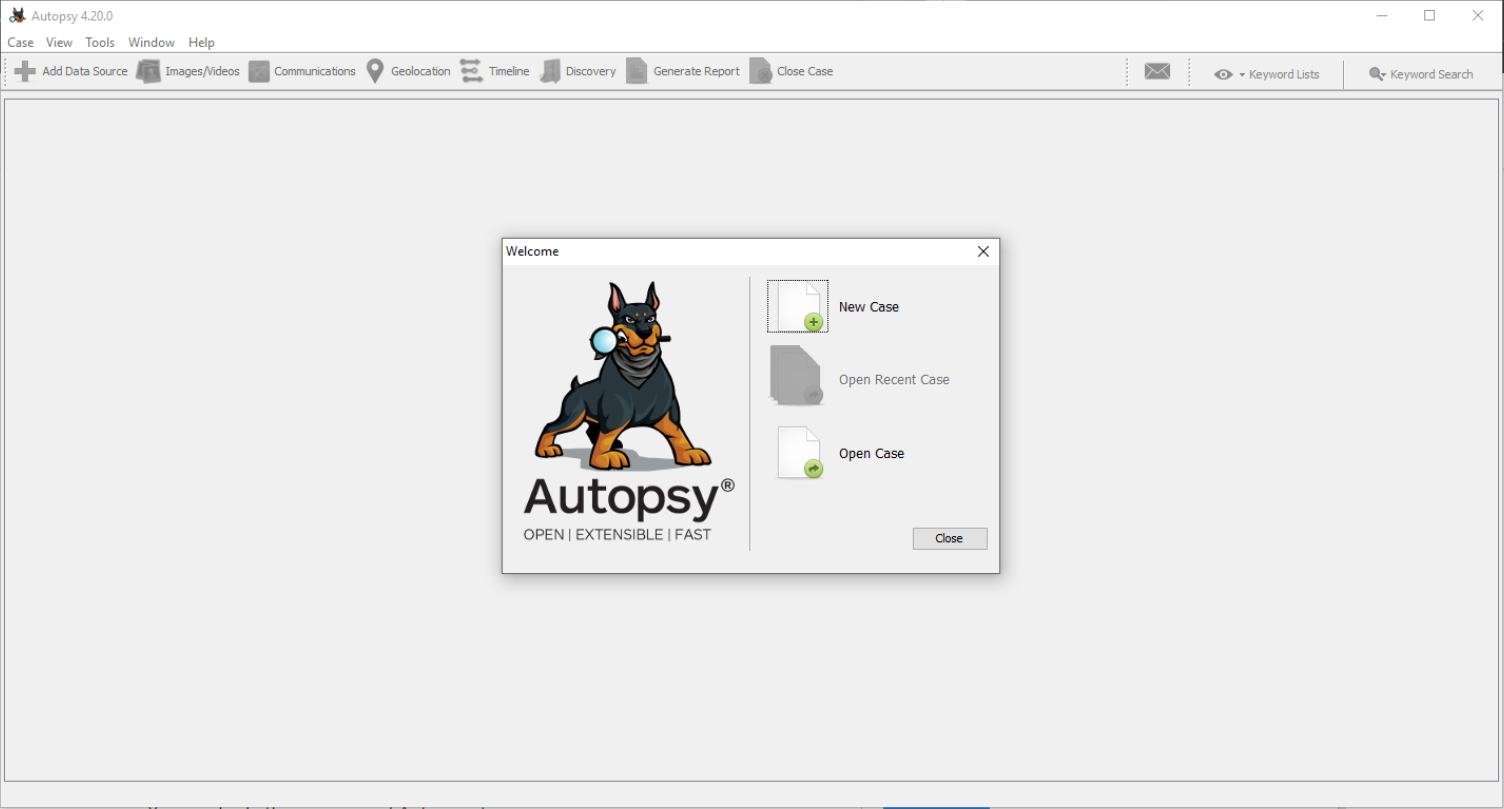Click the Communications text label
Image resolution: width=1504 pixels, height=809 pixels.
coord(315,72)
